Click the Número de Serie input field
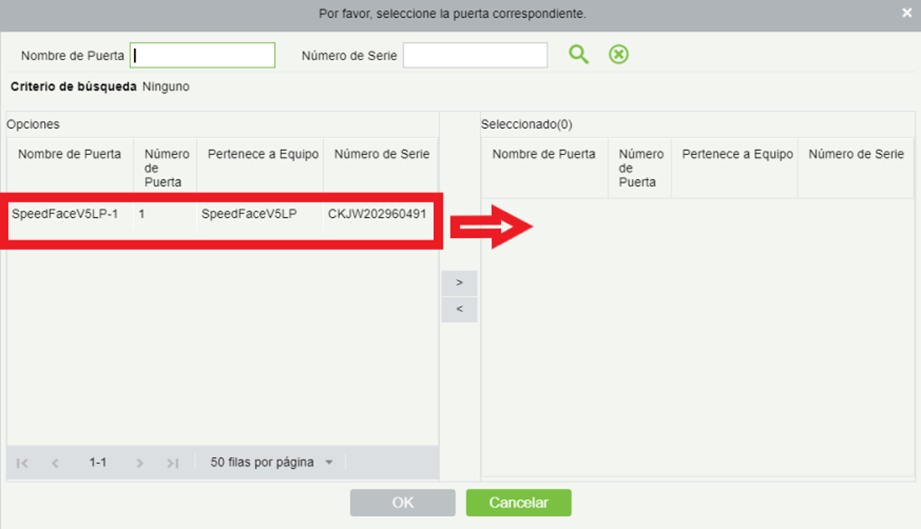The height and width of the screenshot is (529, 921). [x=475, y=55]
